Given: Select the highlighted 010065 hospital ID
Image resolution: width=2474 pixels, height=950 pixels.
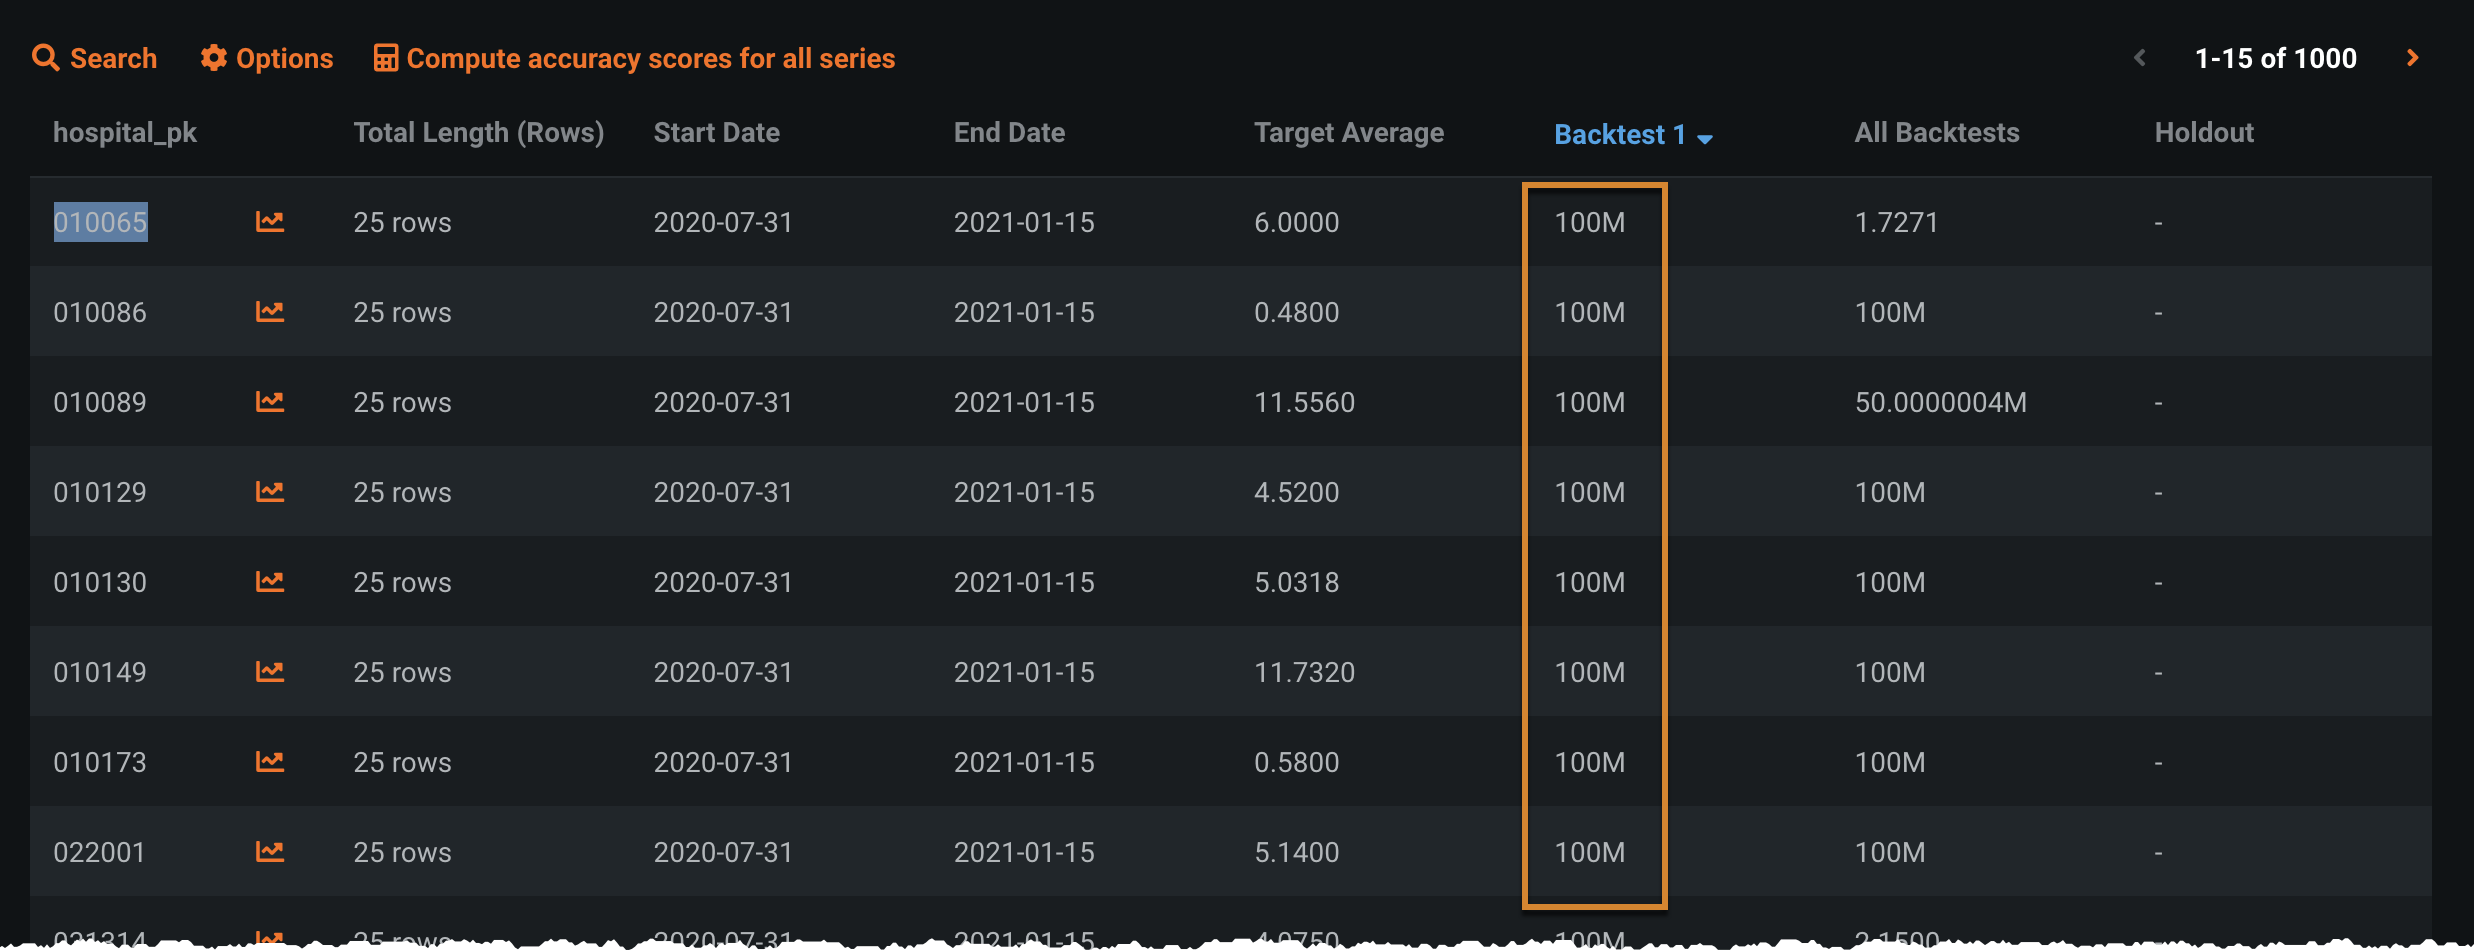Looking at the screenshot, I should click(100, 222).
